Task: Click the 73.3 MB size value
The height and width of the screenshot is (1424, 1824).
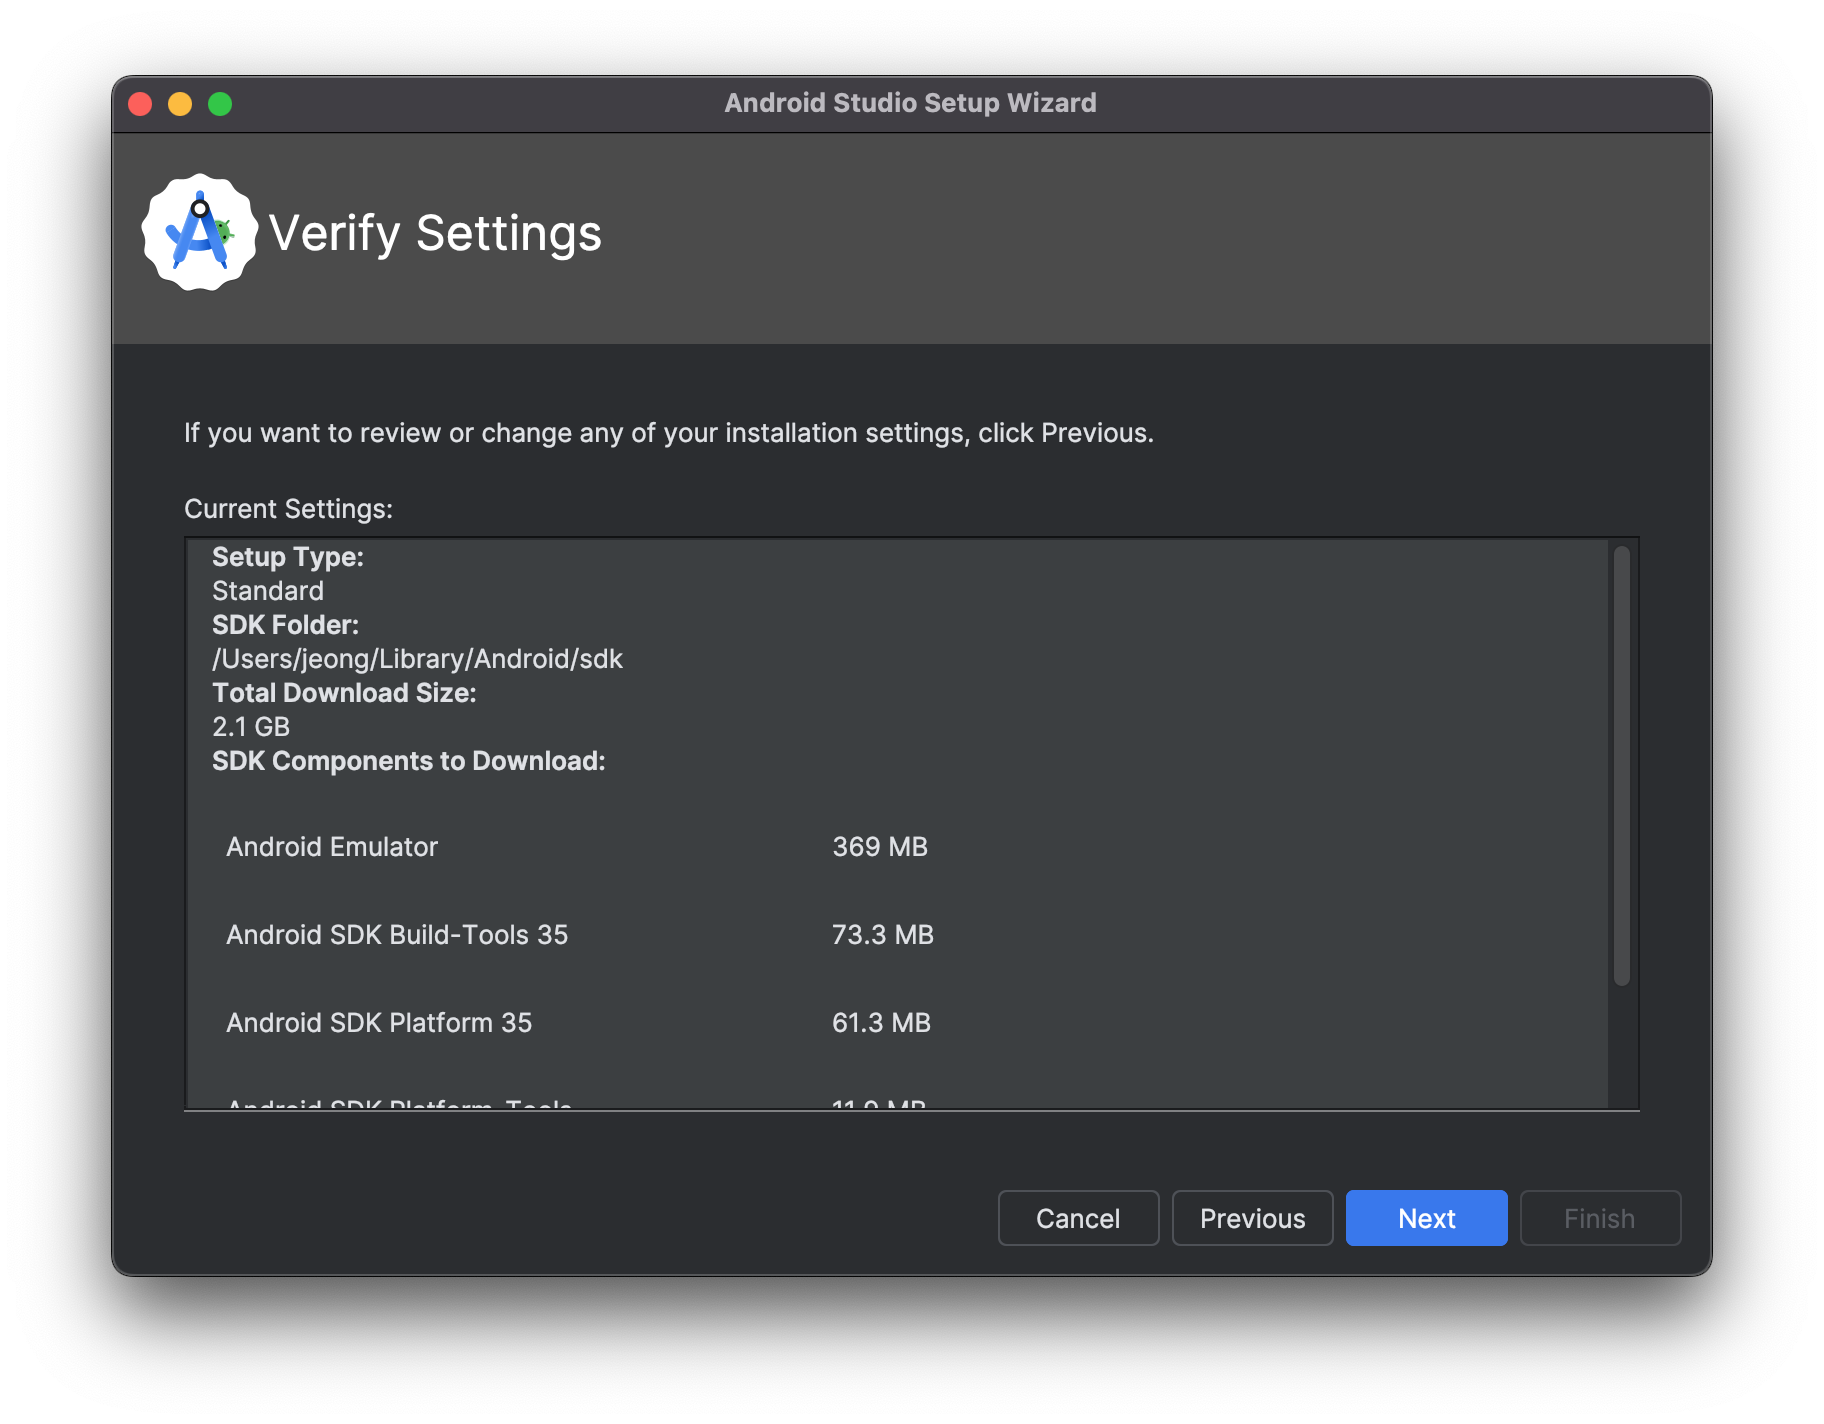Action: pos(883,935)
